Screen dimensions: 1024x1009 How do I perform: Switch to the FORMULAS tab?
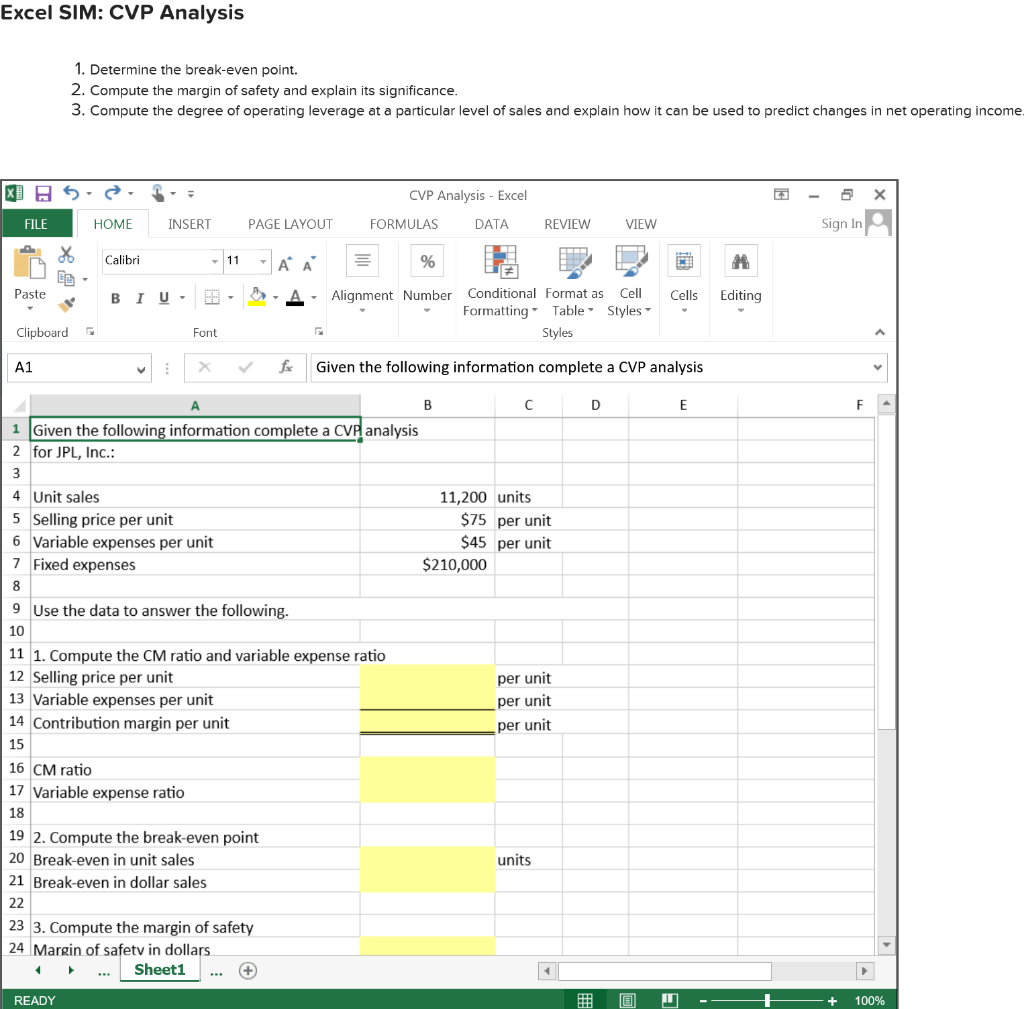click(x=404, y=224)
